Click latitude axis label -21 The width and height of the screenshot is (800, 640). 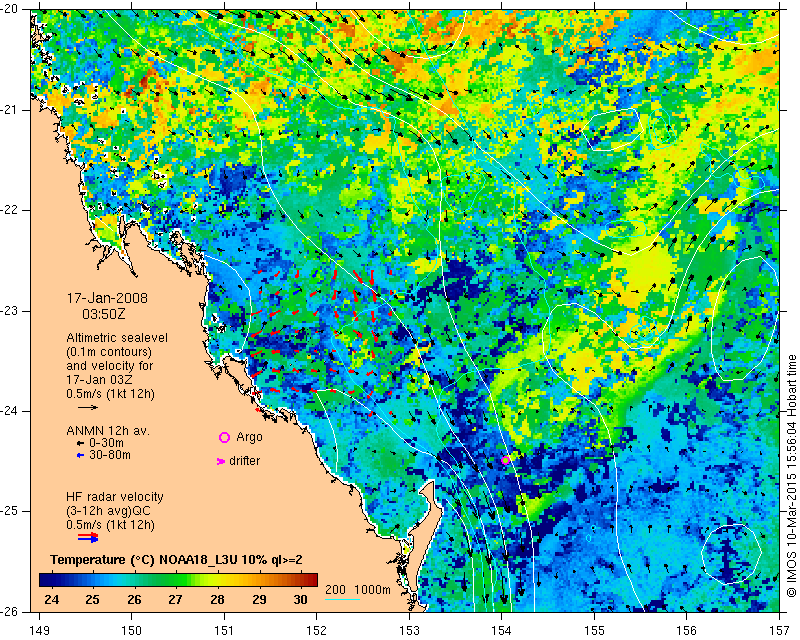click(x=10, y=110)
